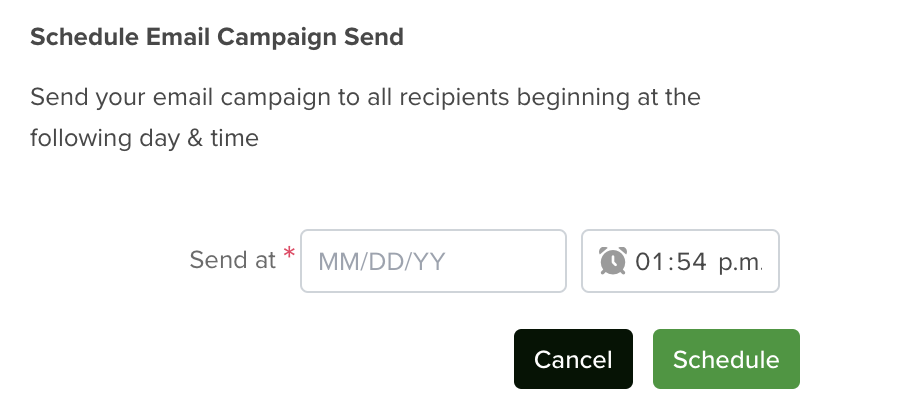The height and width of the screenshot is (408, 898).
Task: Click the green Schedule button
Action: [x=726, y=359]
